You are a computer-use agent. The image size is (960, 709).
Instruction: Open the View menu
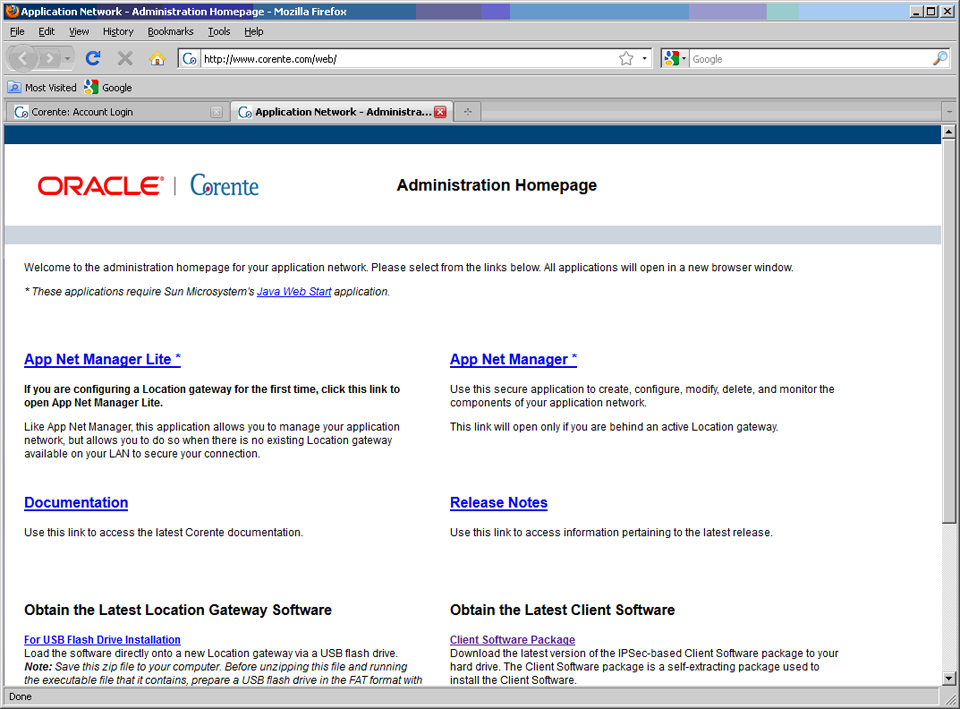[x=79, y=32]
